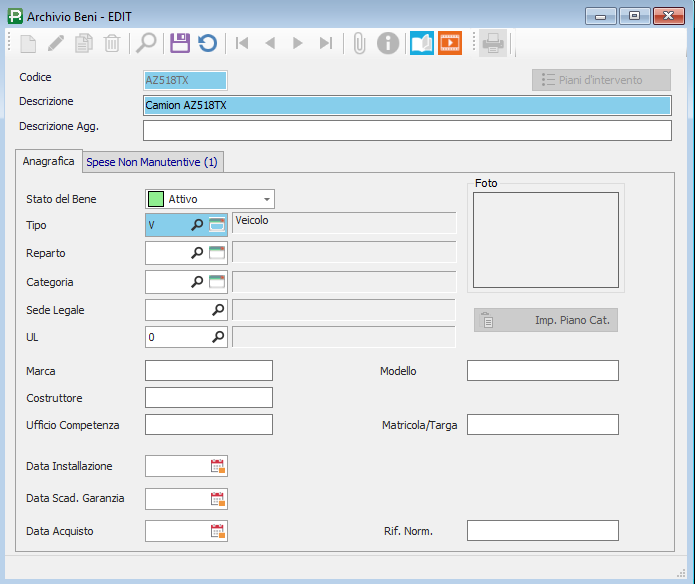The image size is (695, 584).
Task: Click the Piani d'intervento button
Action: [601, 80]
